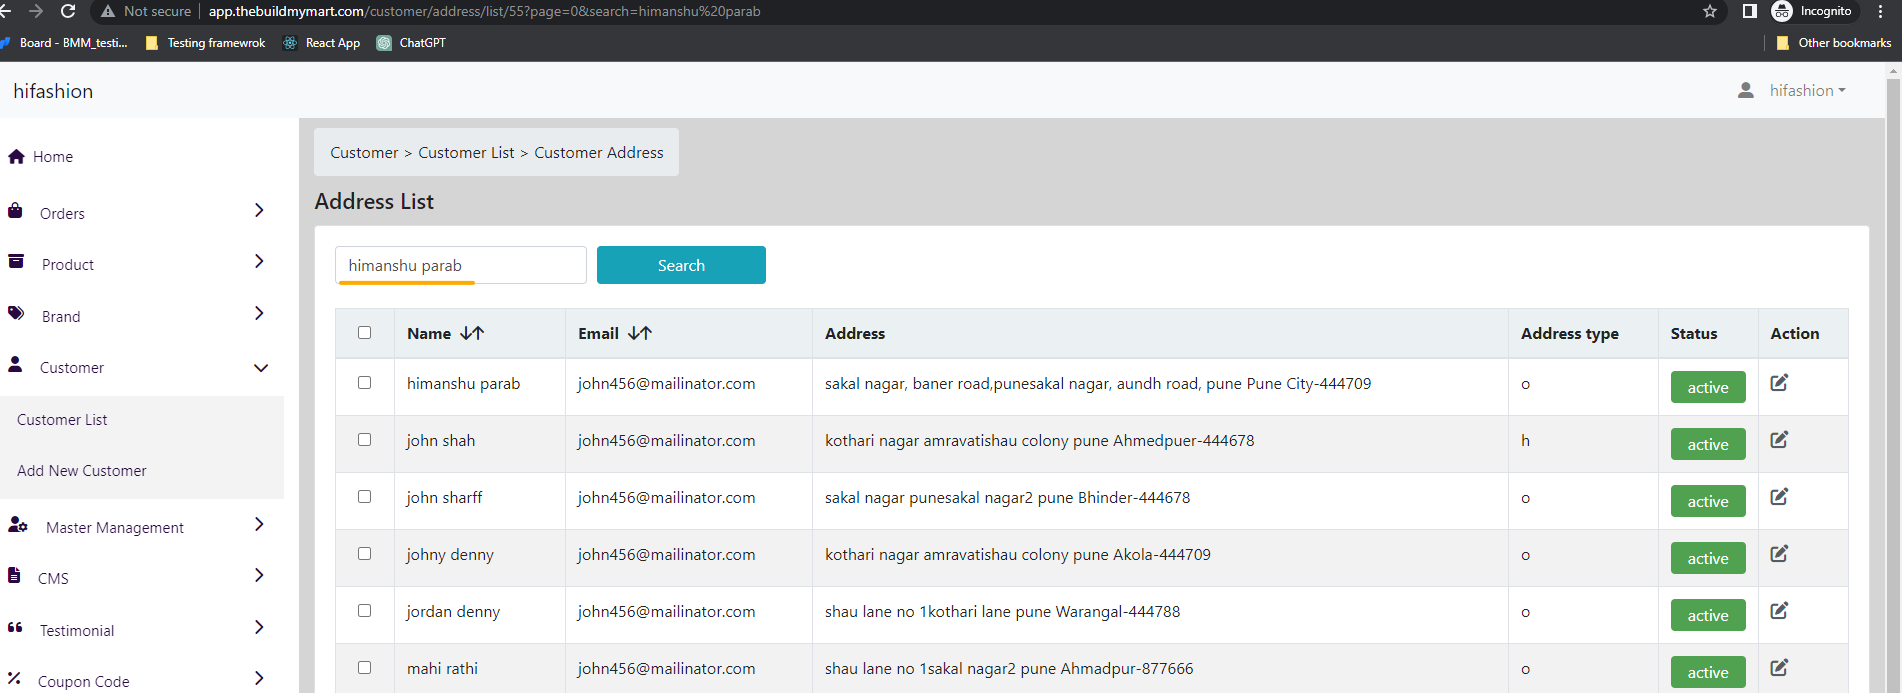The height and width of the screenshot is (693, 1902).
Task: Click the Master Management user-gear icon
Action: pyautogui.click(x=18, y=524)
